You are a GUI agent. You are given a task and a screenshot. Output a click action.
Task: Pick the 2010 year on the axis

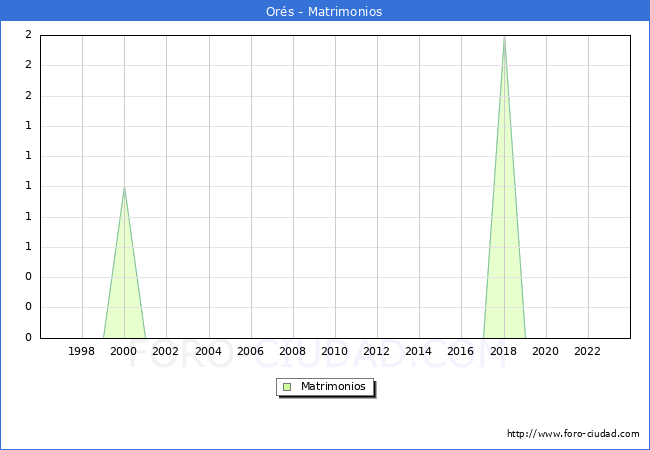334,351
